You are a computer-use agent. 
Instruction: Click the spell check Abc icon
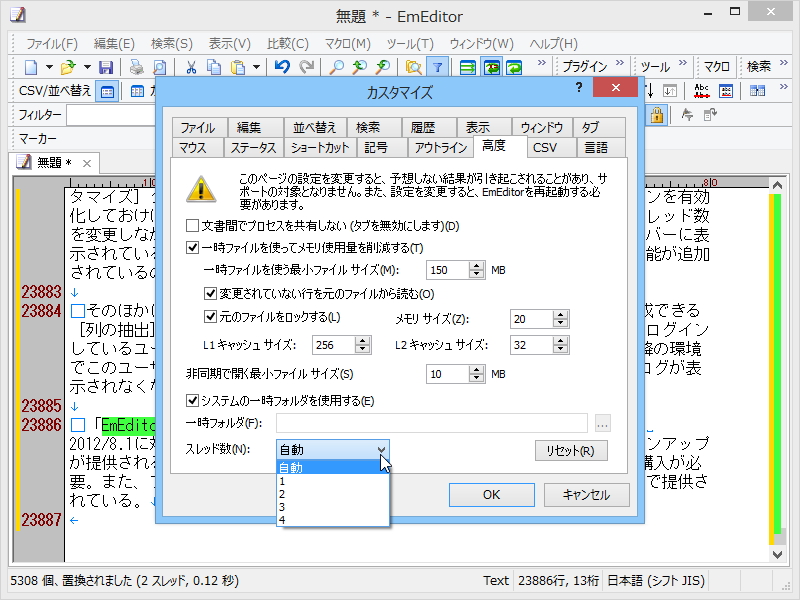(702, 91)
